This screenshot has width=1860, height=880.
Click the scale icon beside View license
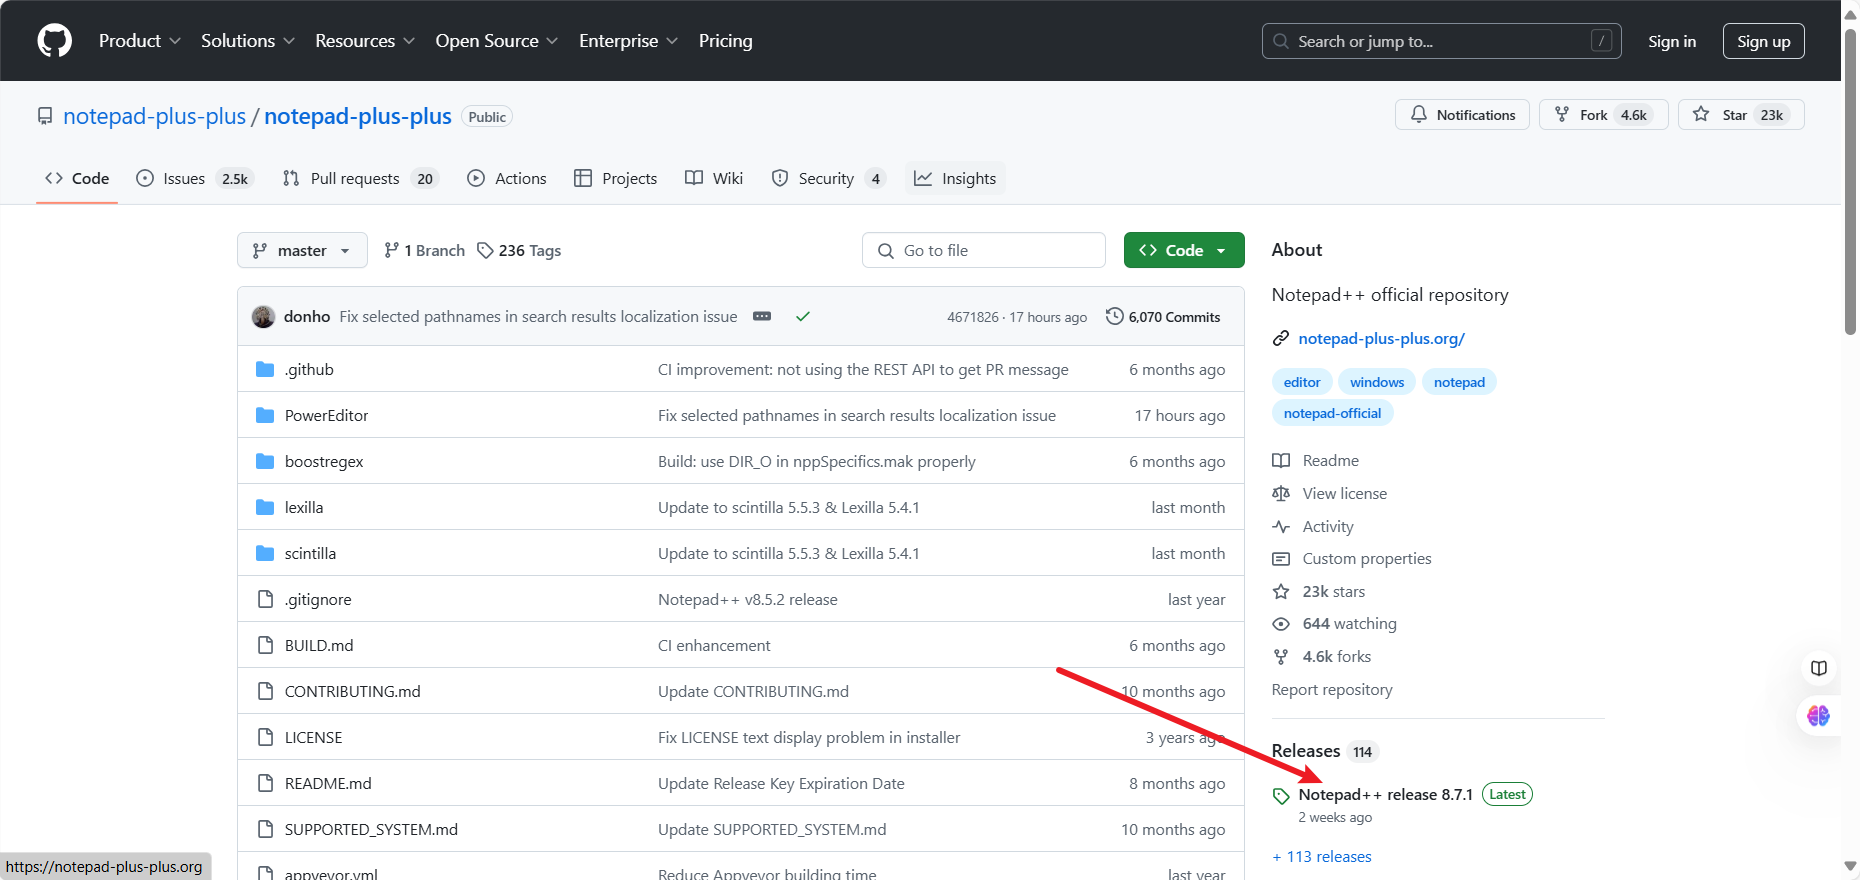tap(1281, 493)
